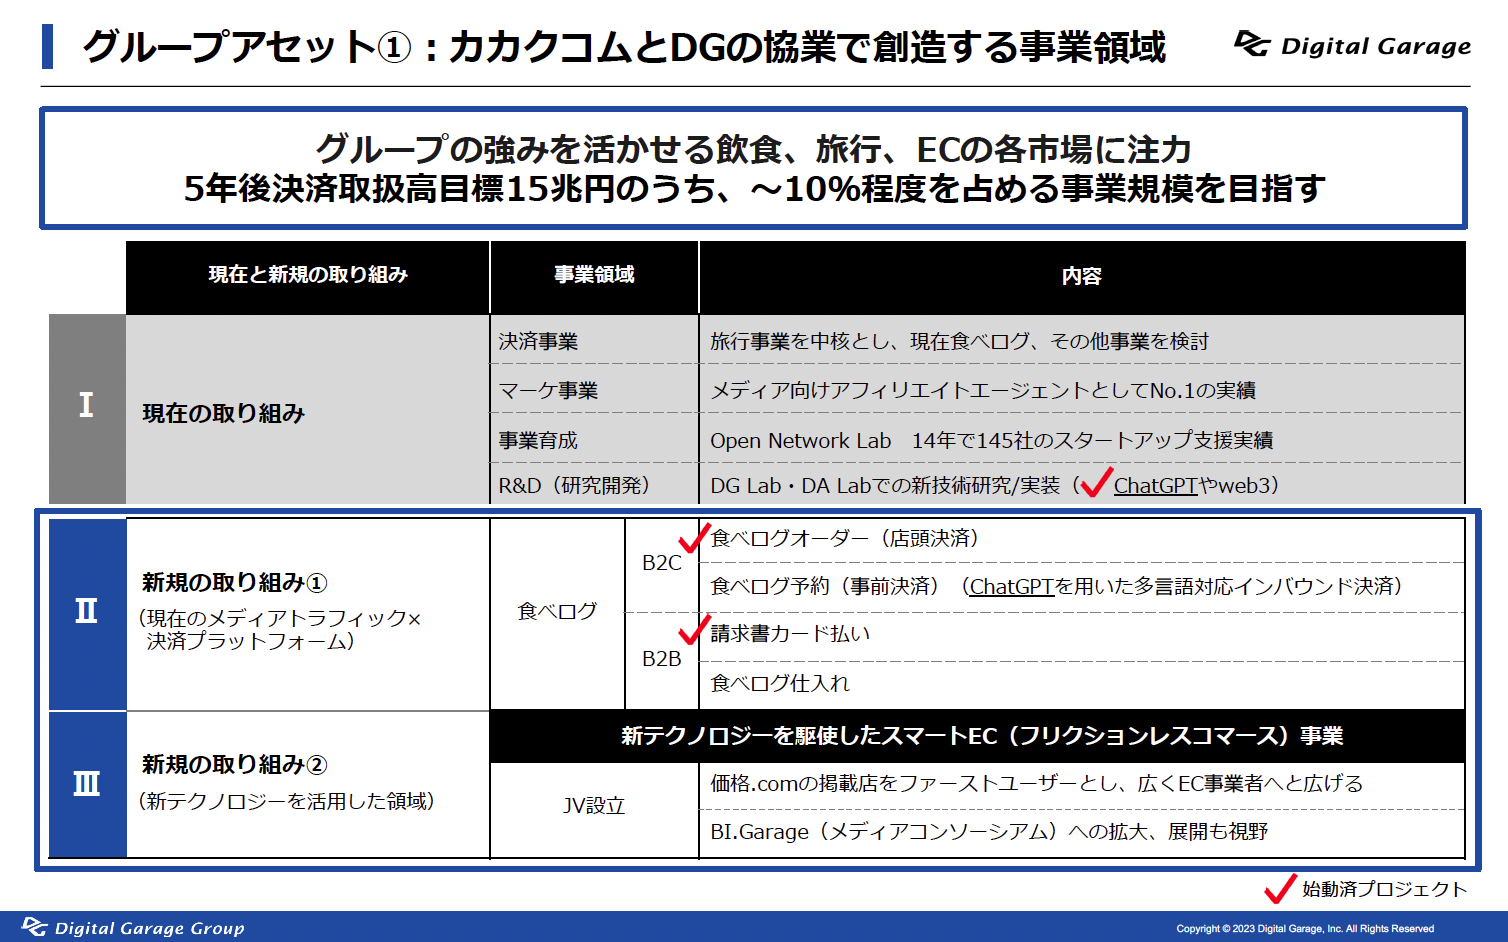Select the label 現在の取り組み
The width and height of the screenshot is (1508, 942).
point(224,413)
